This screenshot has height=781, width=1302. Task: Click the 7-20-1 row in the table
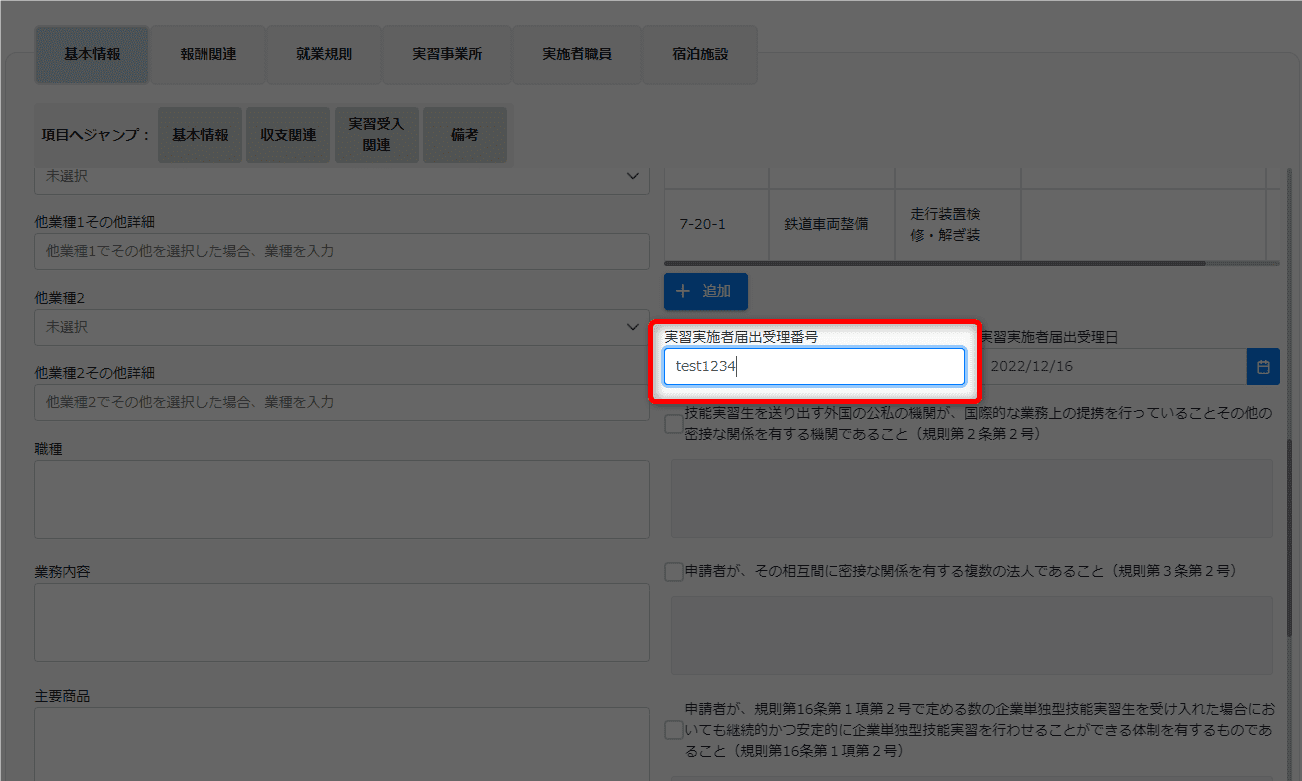702,225
